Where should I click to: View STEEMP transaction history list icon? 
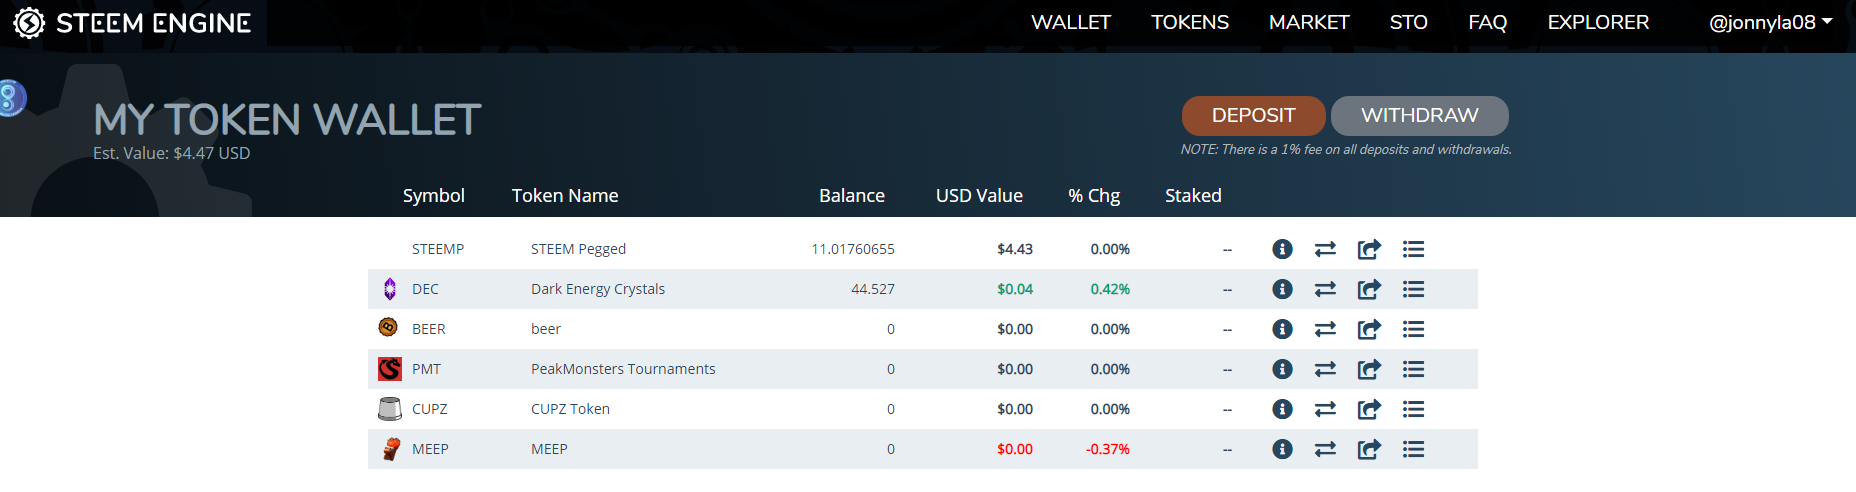pos(1413,249)
